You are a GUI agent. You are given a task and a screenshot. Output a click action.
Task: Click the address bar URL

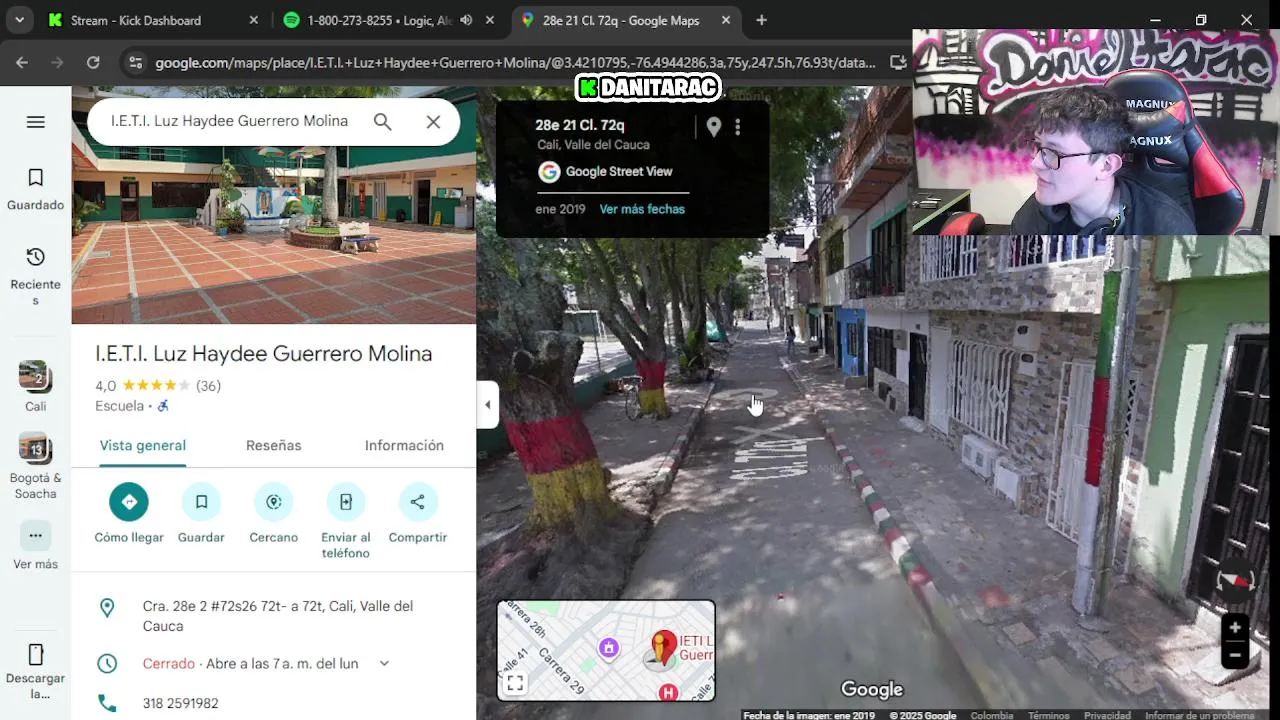point(515,62)
